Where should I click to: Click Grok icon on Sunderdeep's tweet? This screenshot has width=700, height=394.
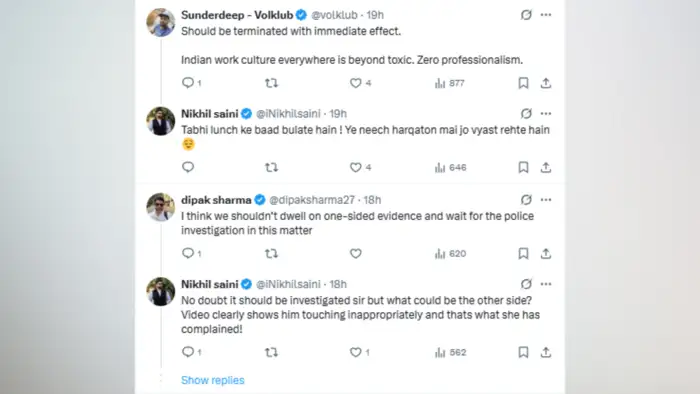[x=526, y=15]
